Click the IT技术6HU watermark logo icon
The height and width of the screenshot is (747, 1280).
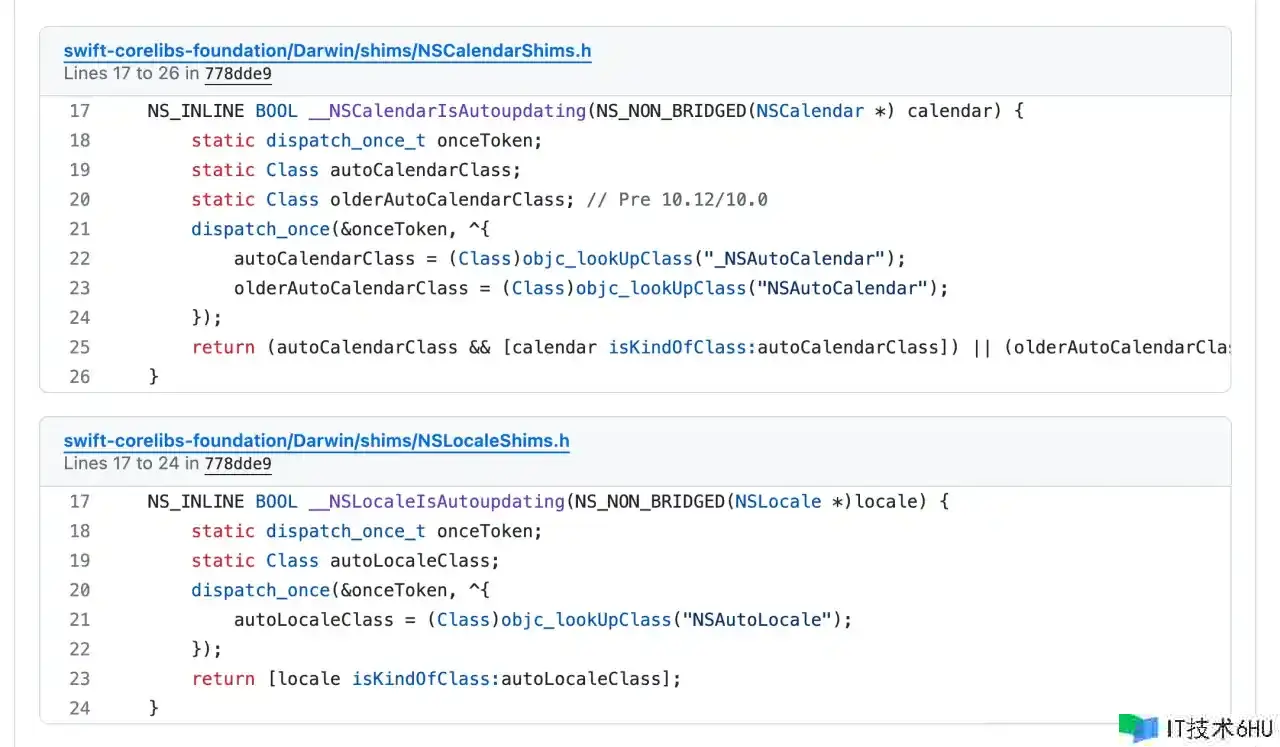pyautogui.click(x=1138, y=727)
